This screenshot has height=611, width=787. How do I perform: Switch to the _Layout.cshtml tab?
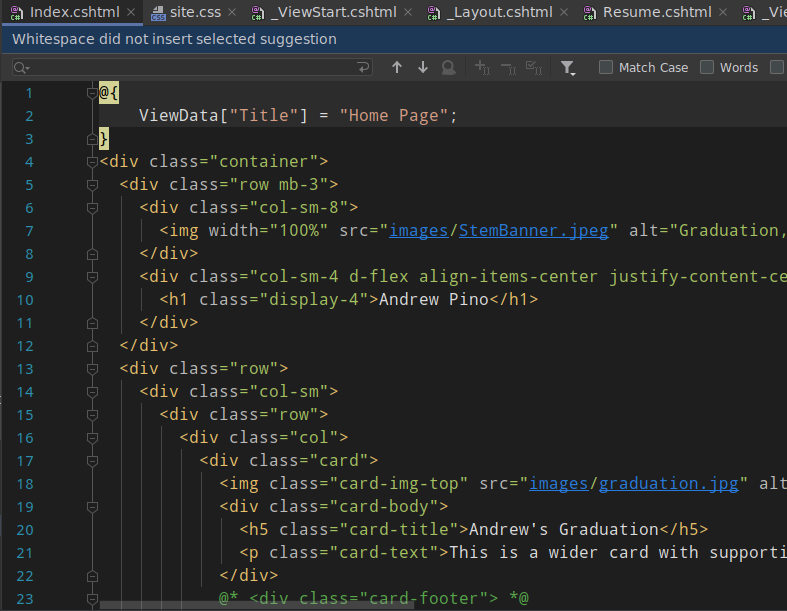point(497,13)
